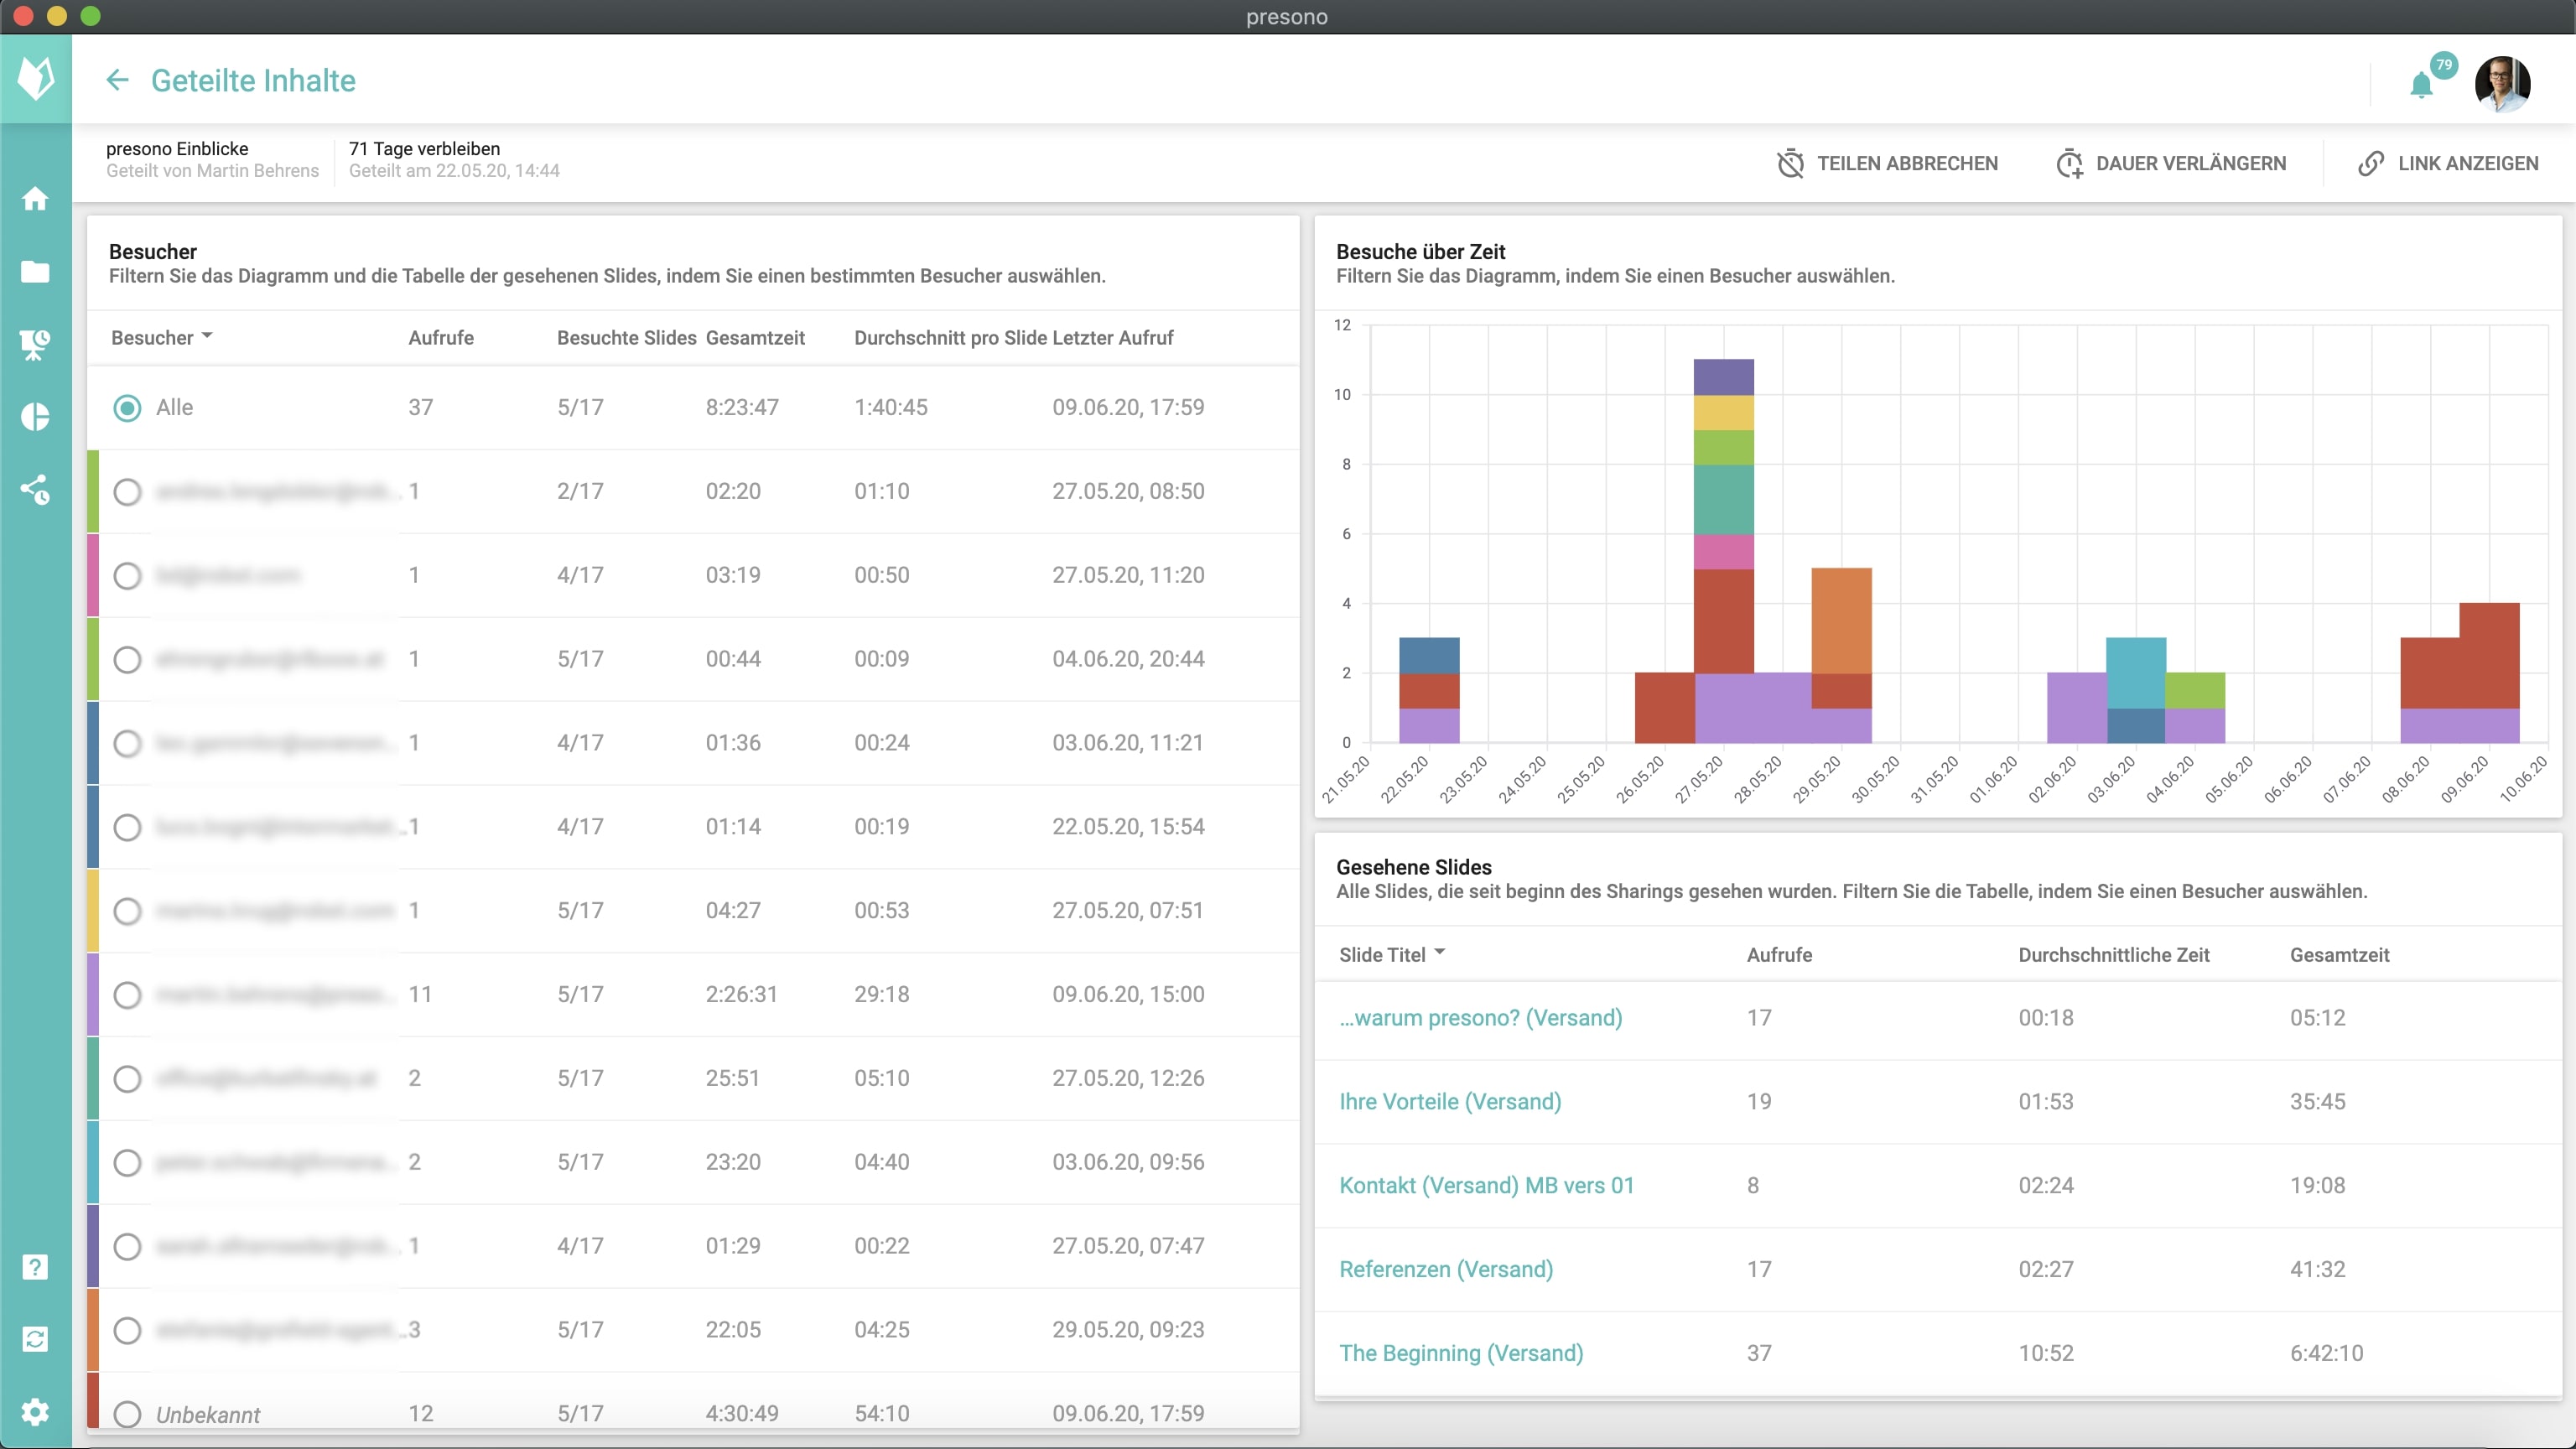The width and height of the screenshot is (2576, 1449).
Task: Click the back arrow next to Geteilte Inhalte
Action: pos(117,80)
